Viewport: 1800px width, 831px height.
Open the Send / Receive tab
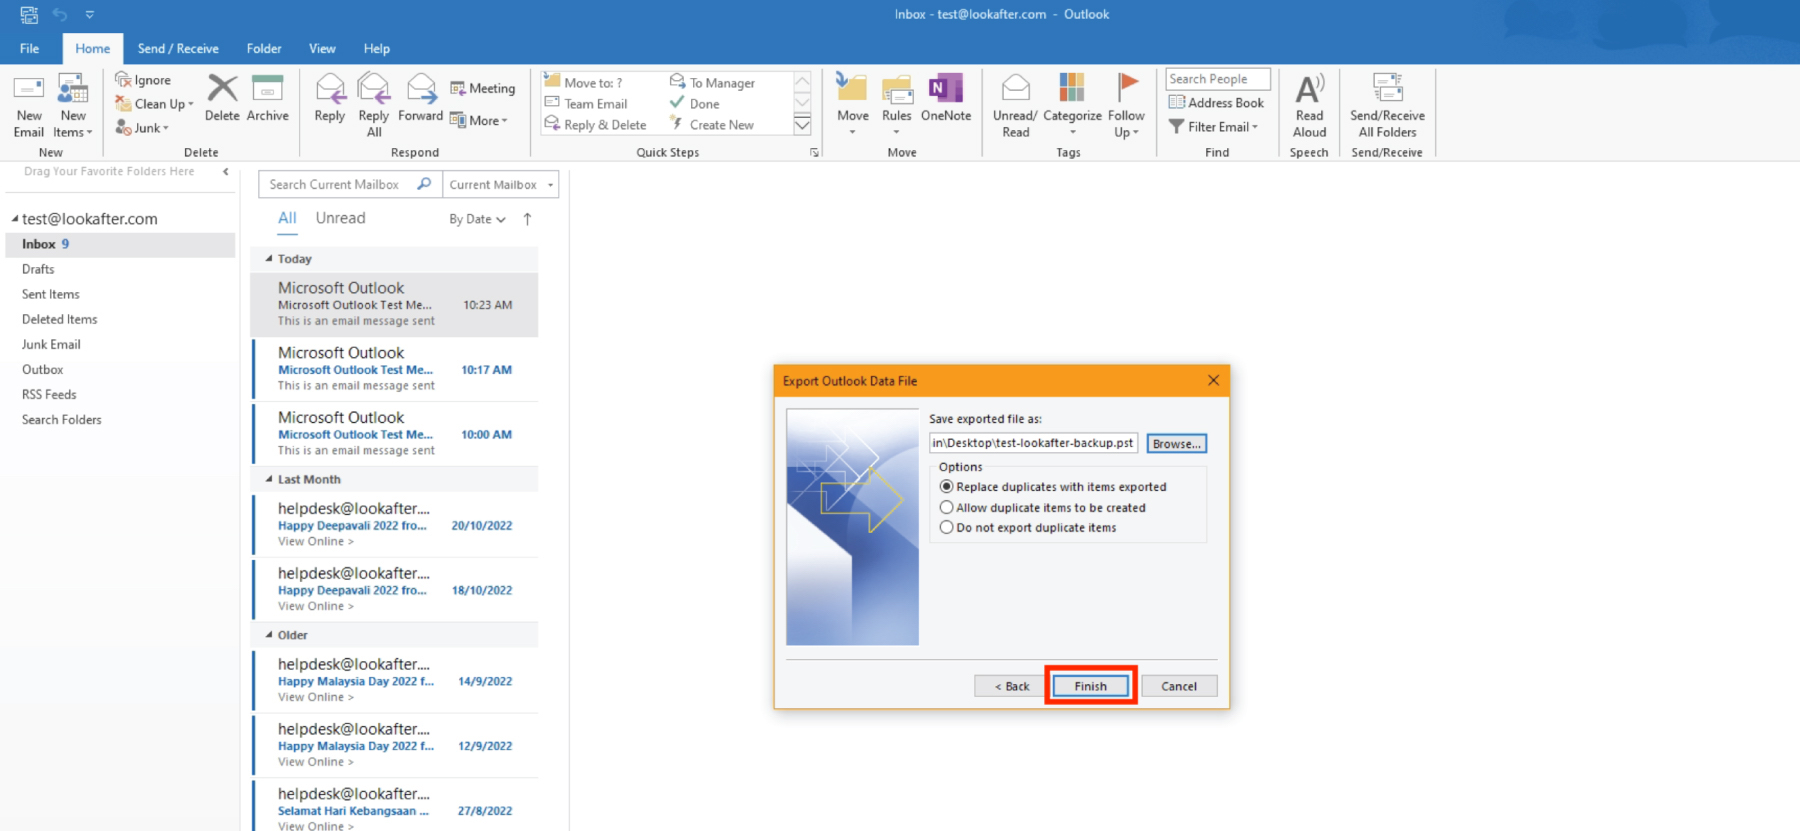[x=178, y=48]
